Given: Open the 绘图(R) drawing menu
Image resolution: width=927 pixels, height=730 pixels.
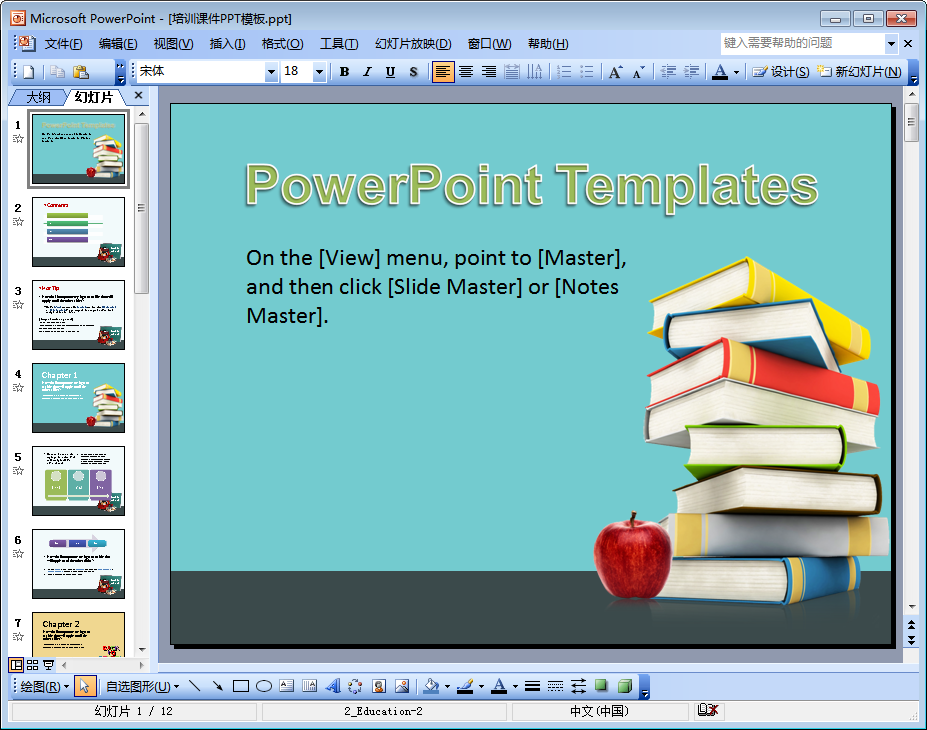Looking at the screenshot, I should (x=44, y=686).
